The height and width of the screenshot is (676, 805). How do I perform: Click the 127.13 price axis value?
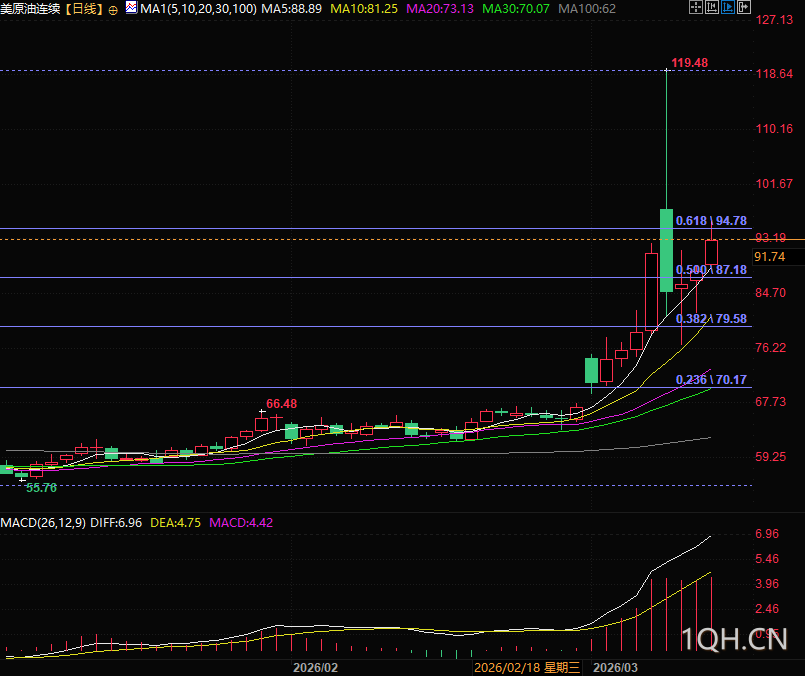[774, 20]
